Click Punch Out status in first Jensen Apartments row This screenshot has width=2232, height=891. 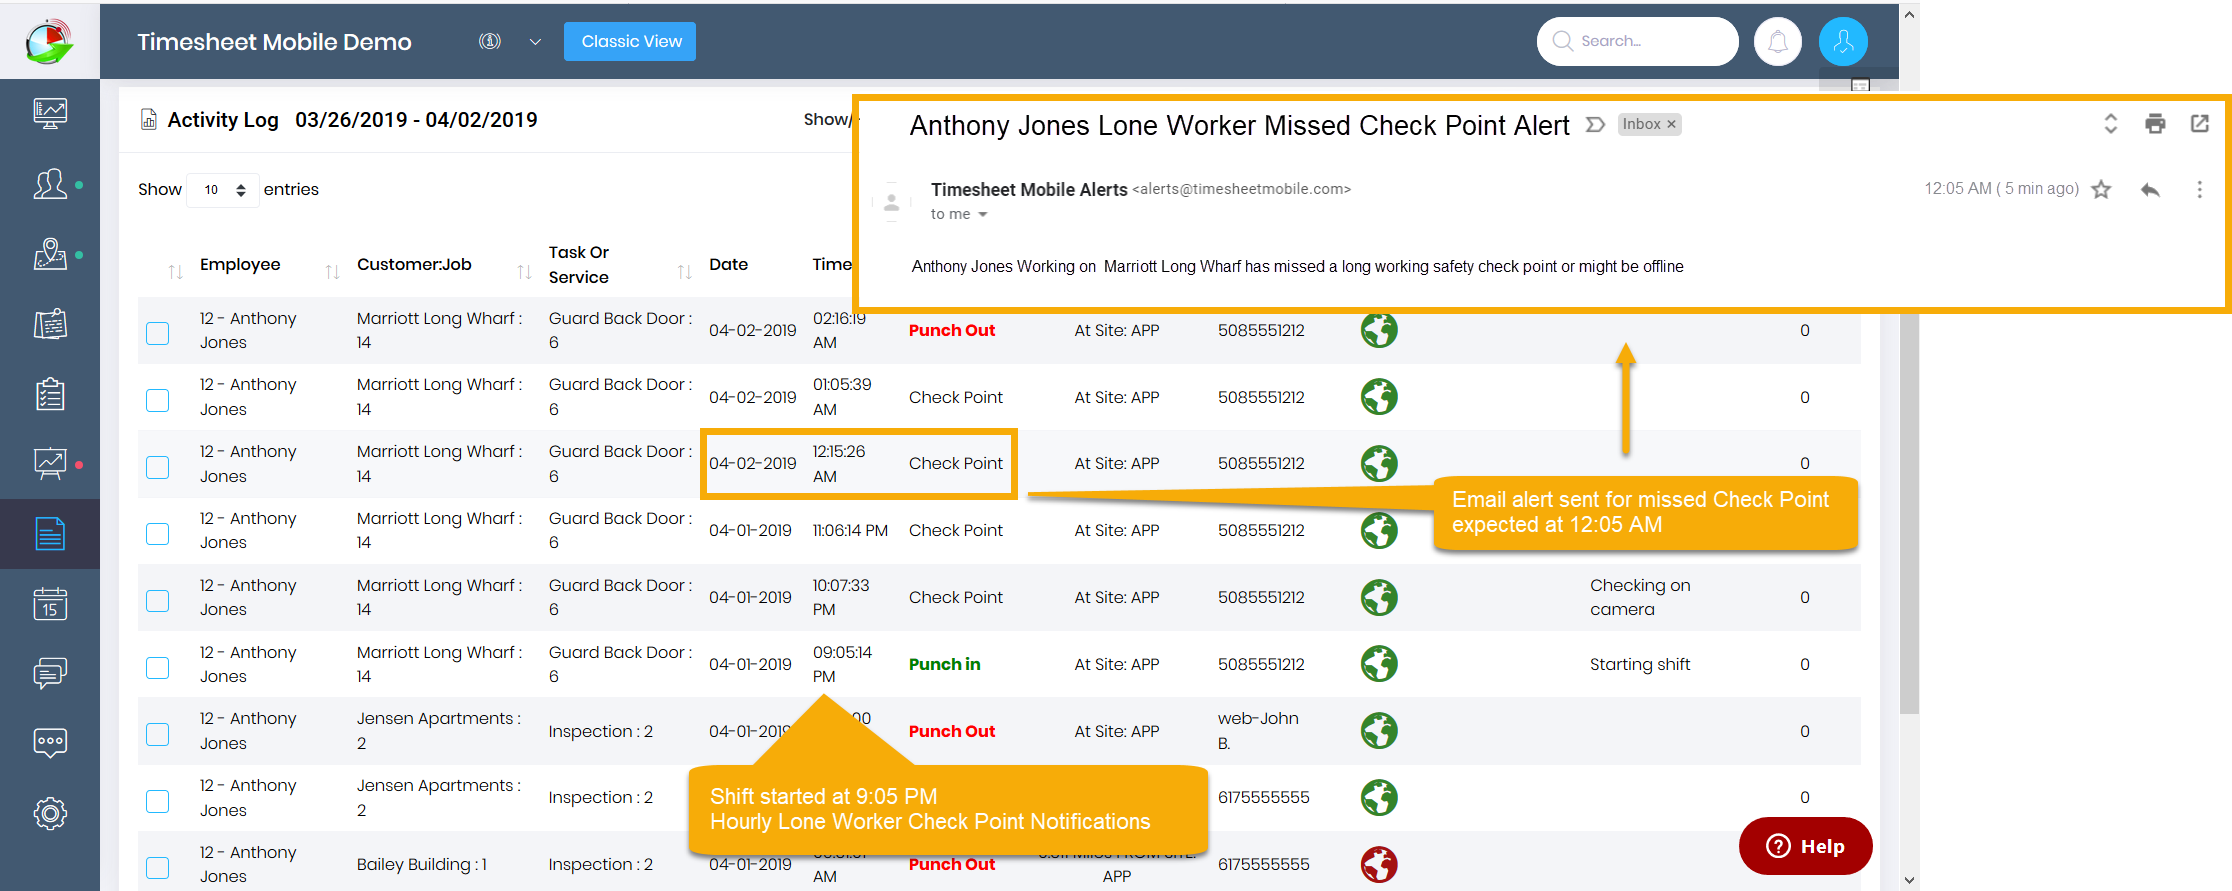tap(951, 732)
